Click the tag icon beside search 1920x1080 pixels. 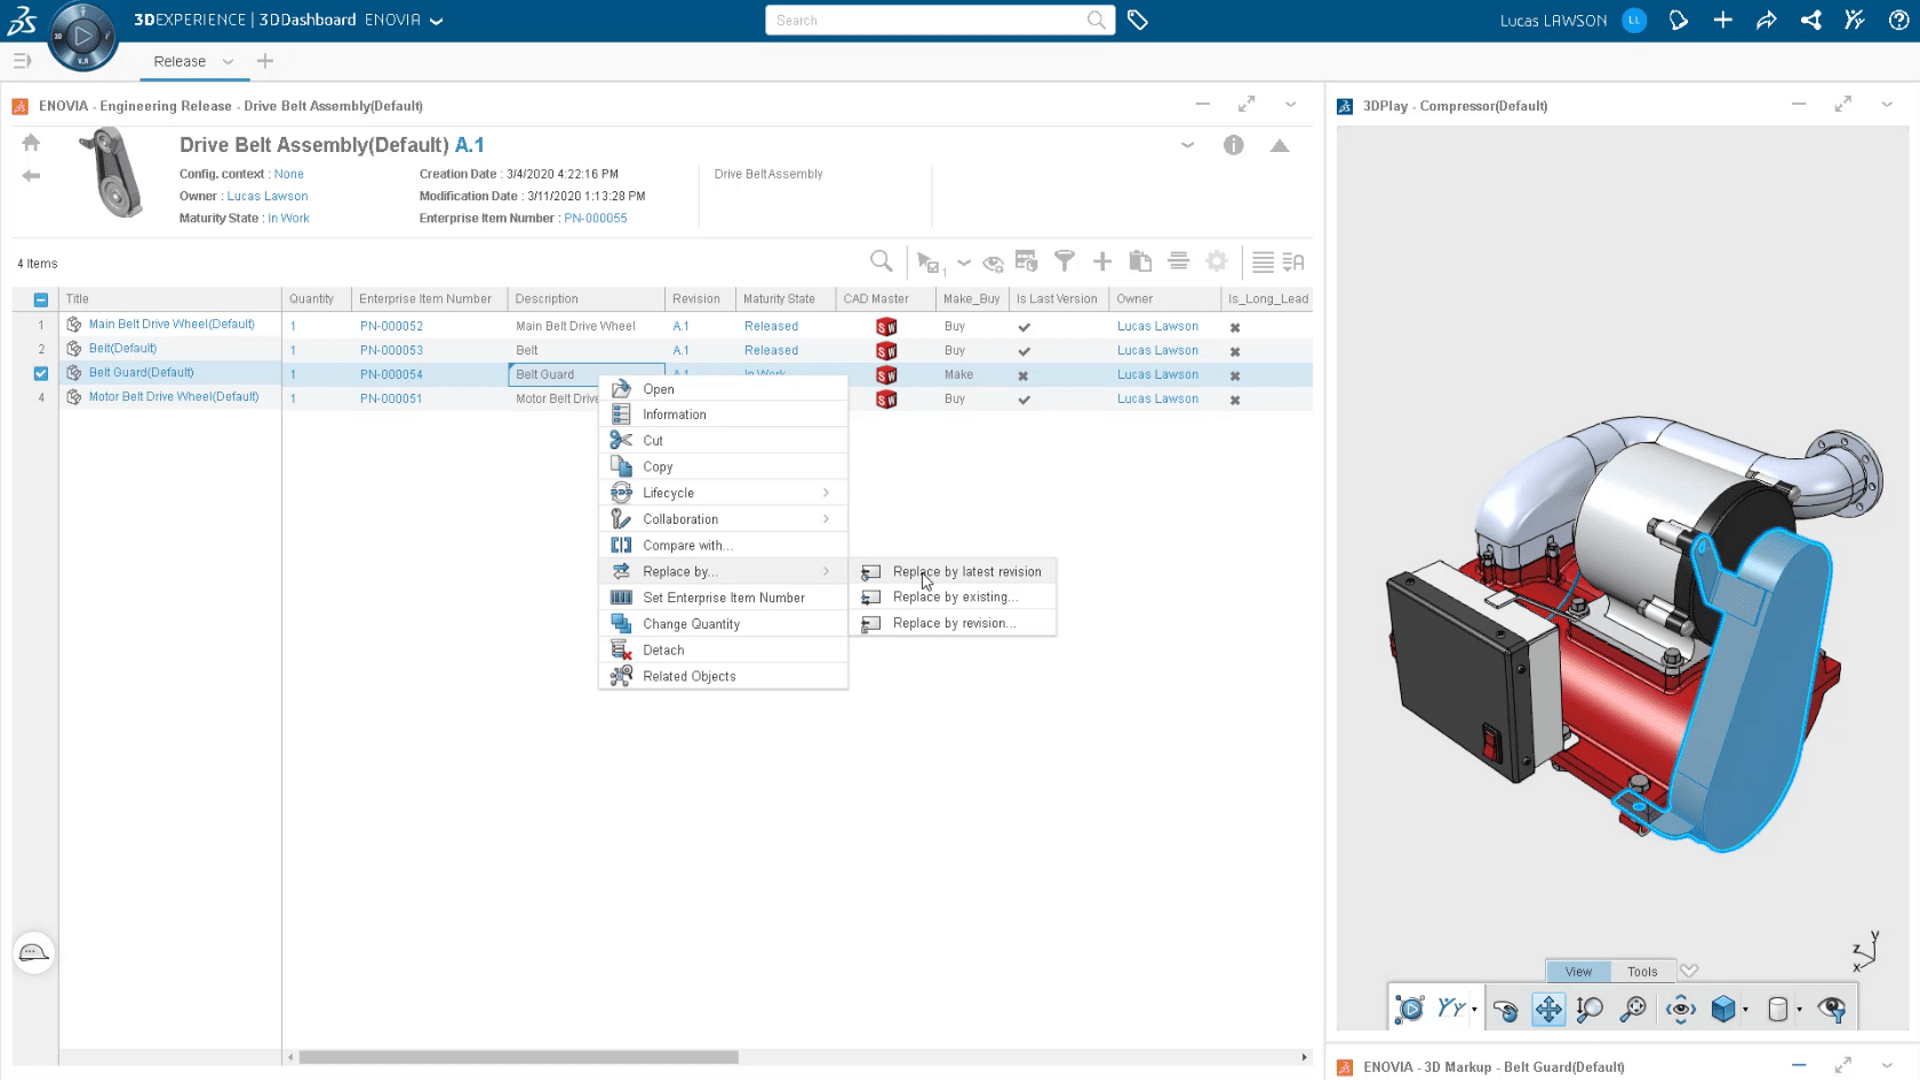coord(1137,20)
